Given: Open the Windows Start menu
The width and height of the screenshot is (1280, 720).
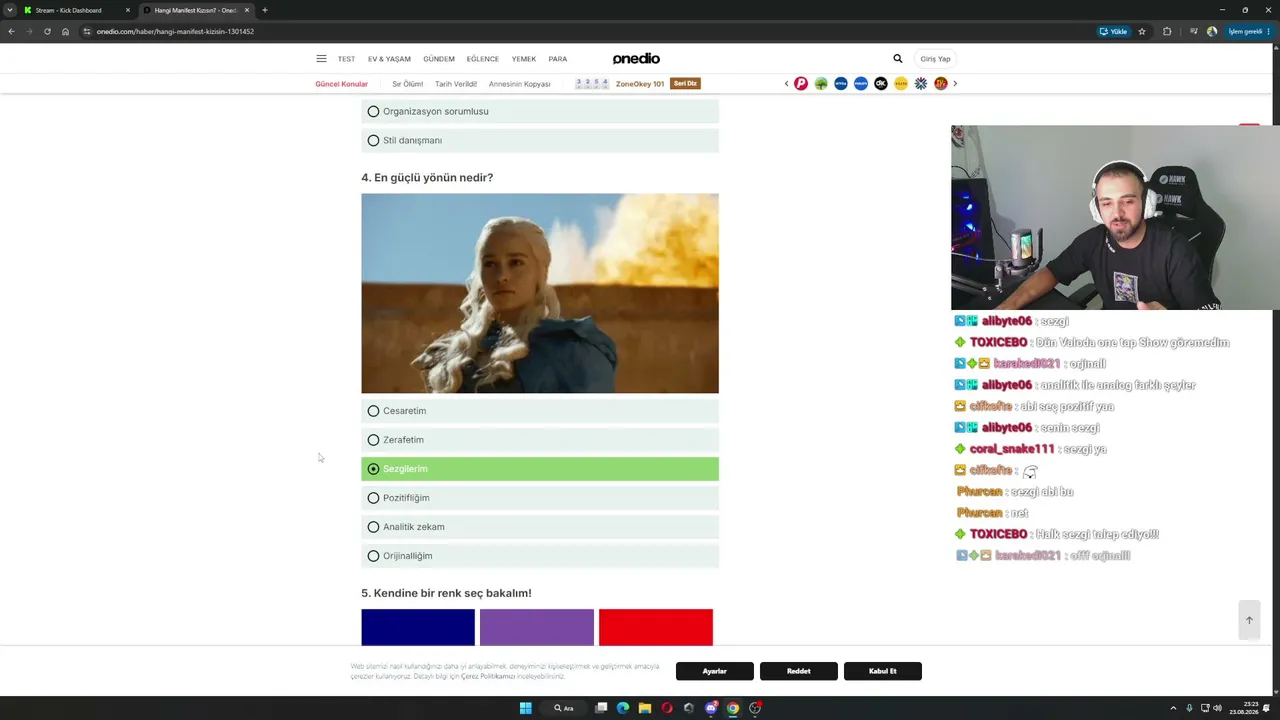Looking at the screenshot, I should (x=525, y=708).
